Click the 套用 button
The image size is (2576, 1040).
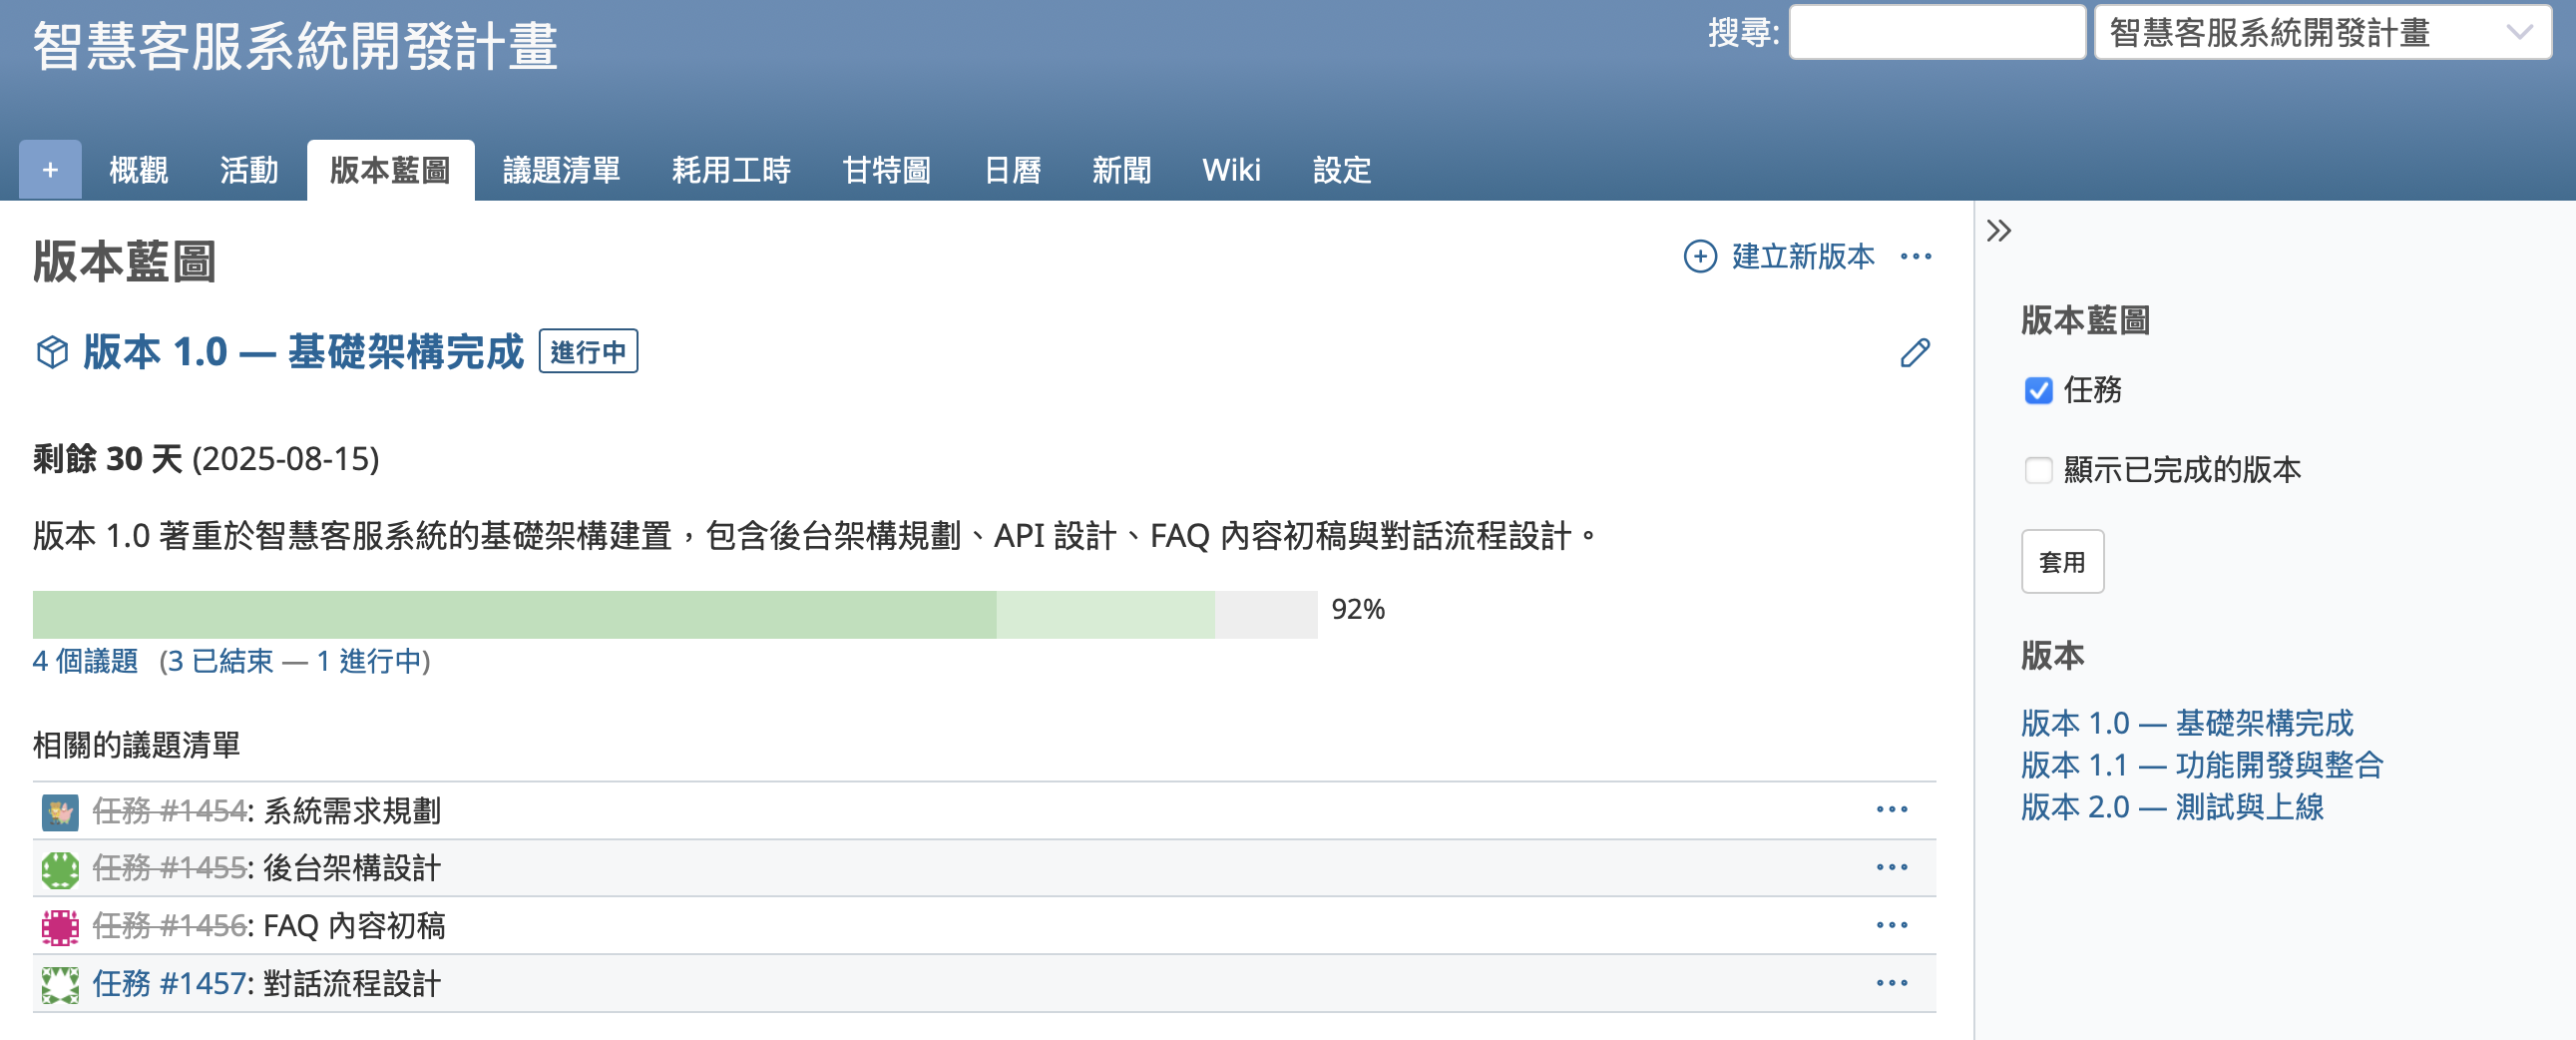(2062, 562)
